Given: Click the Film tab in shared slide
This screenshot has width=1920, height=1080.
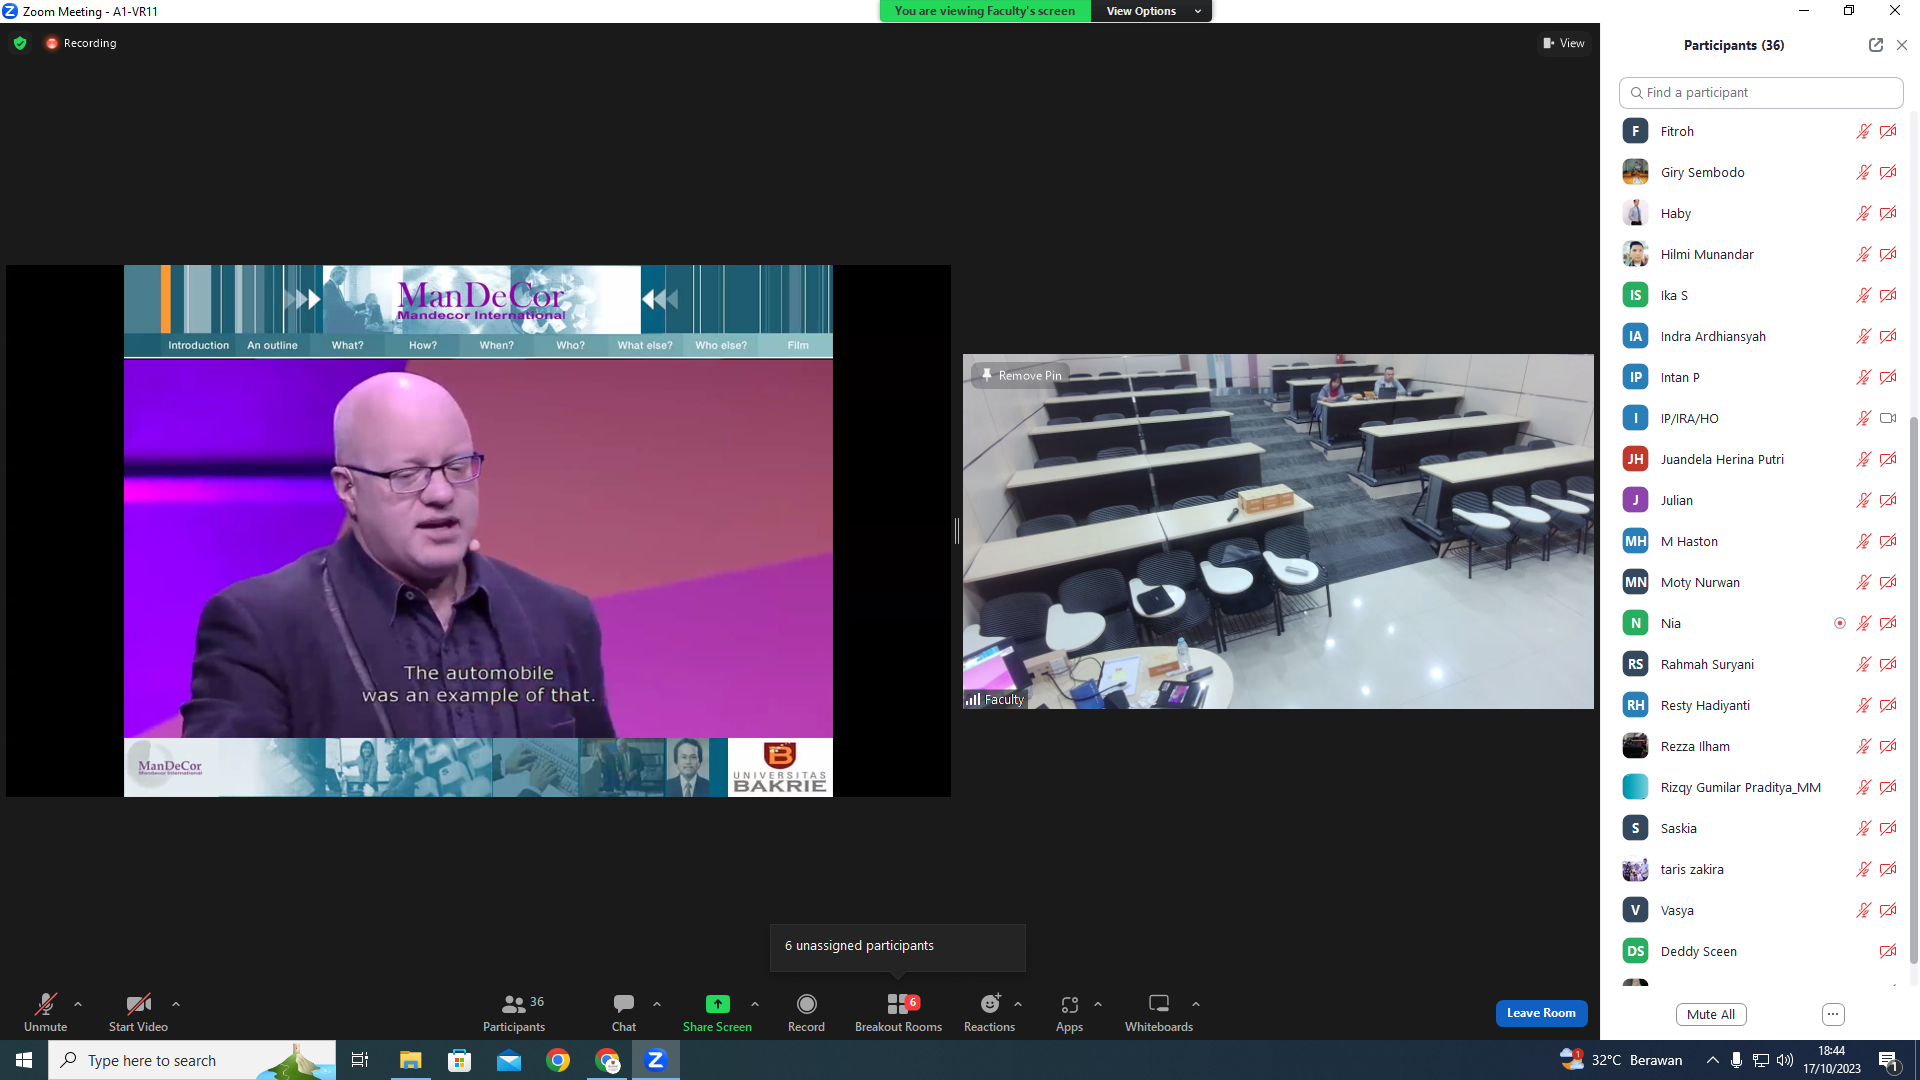Looking at the screenshot, I should tap(798, 345).
